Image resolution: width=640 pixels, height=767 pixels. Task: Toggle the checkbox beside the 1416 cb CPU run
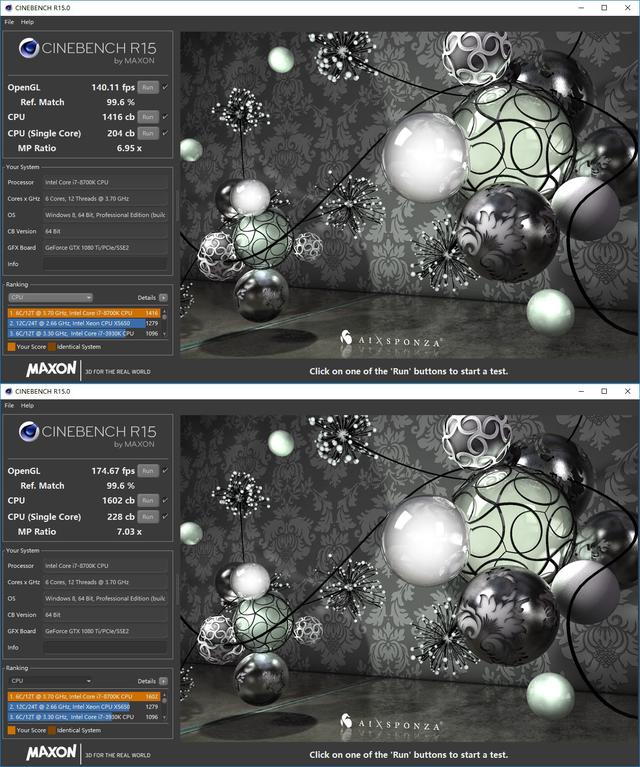point(165,117)
